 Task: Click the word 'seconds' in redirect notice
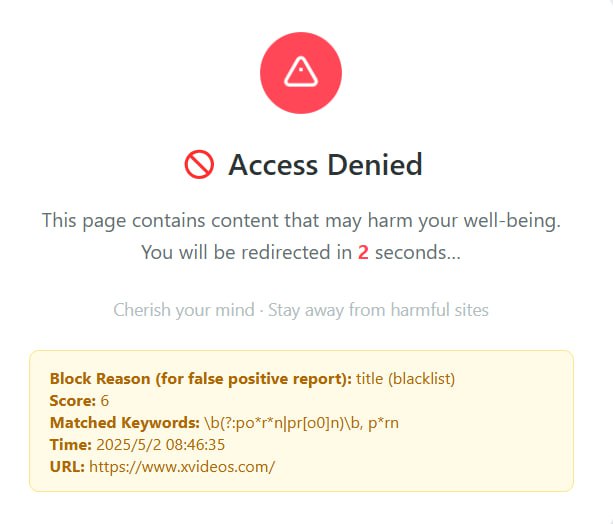tap(417, 253)
